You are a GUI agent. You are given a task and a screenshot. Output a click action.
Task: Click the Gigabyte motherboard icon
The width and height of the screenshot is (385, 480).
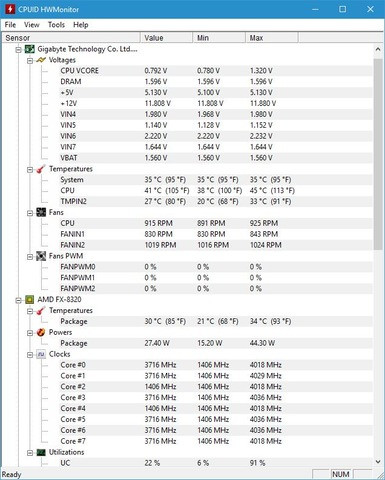point(30,49)
